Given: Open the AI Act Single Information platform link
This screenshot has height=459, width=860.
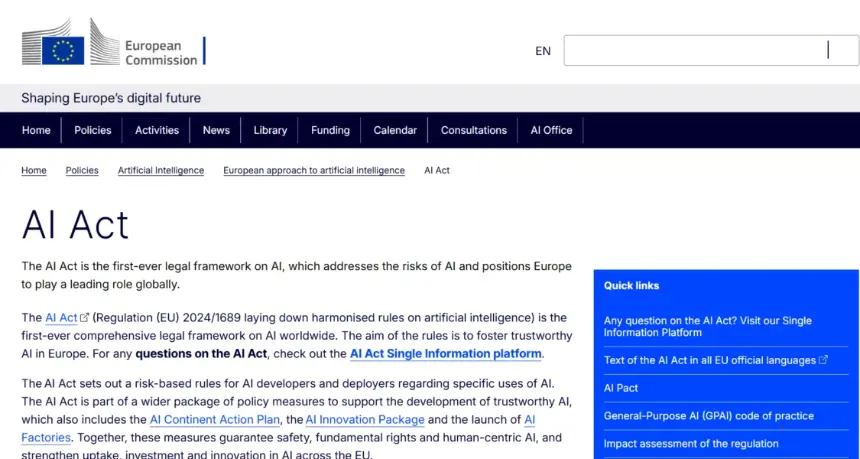Looking at the screenshot, I should click(x=445, y=354).
